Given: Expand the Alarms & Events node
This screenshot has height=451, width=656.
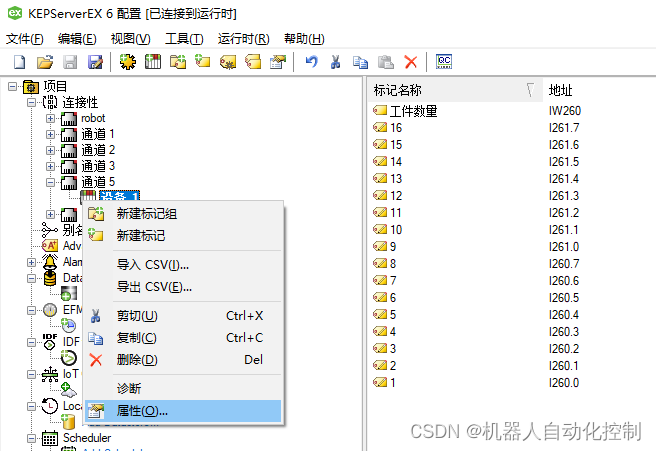Looking at the screenshot, I should click(31, 262).
